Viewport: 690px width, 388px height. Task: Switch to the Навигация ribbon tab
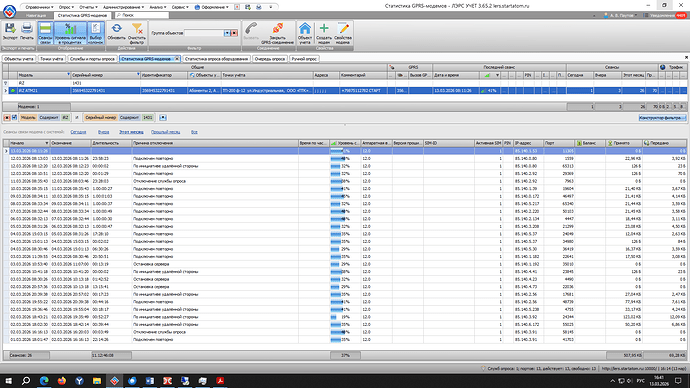coord(36,15)
